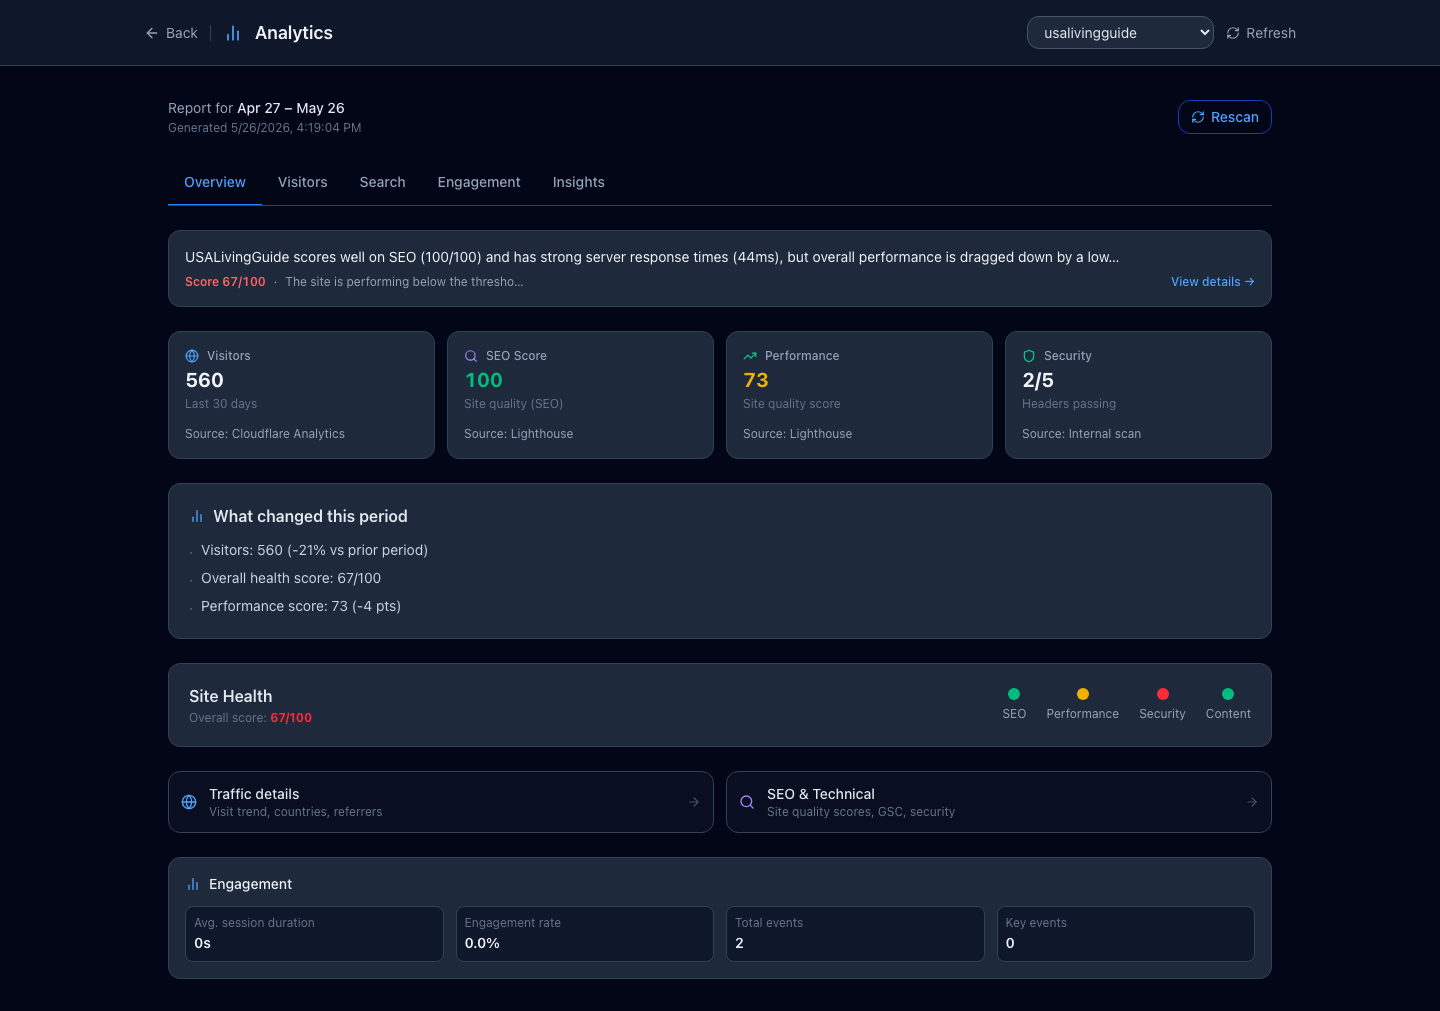This screenshot has width=1440, height=1011.
Task: Click the Site Health overall score 67/100
Action: (291, 718)
